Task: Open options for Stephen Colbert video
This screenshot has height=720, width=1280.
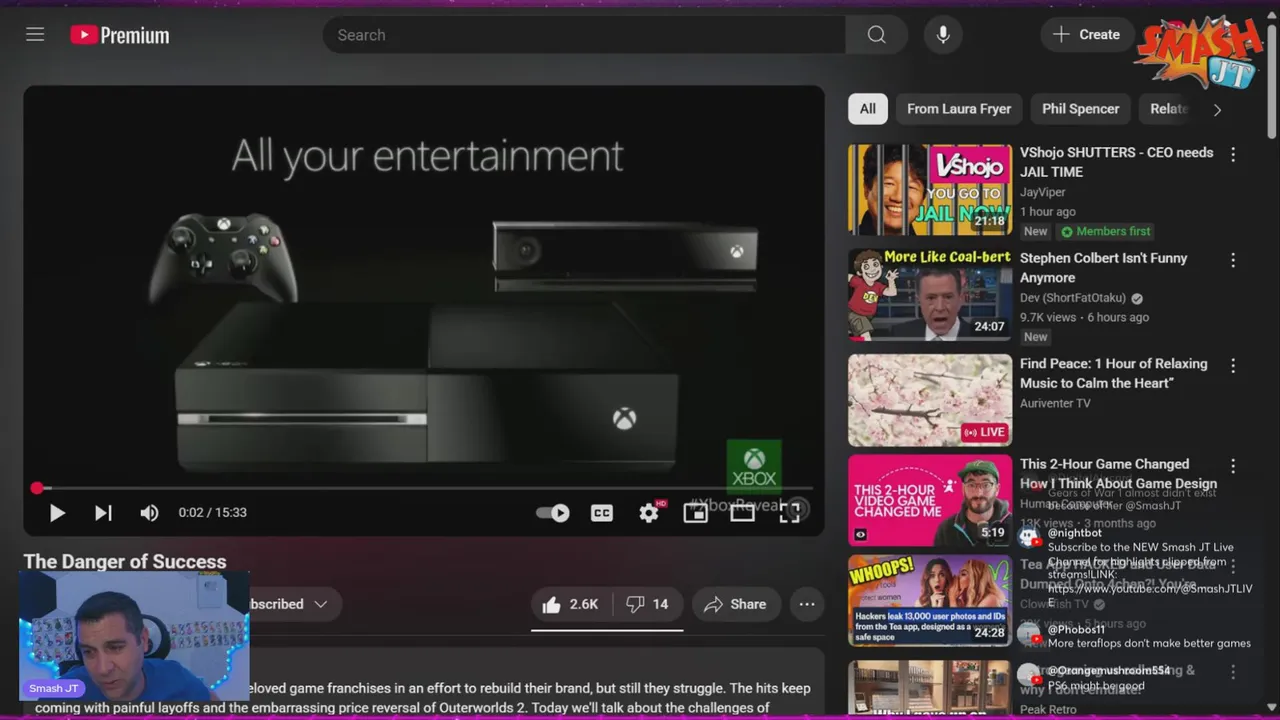Action: 1233,260
